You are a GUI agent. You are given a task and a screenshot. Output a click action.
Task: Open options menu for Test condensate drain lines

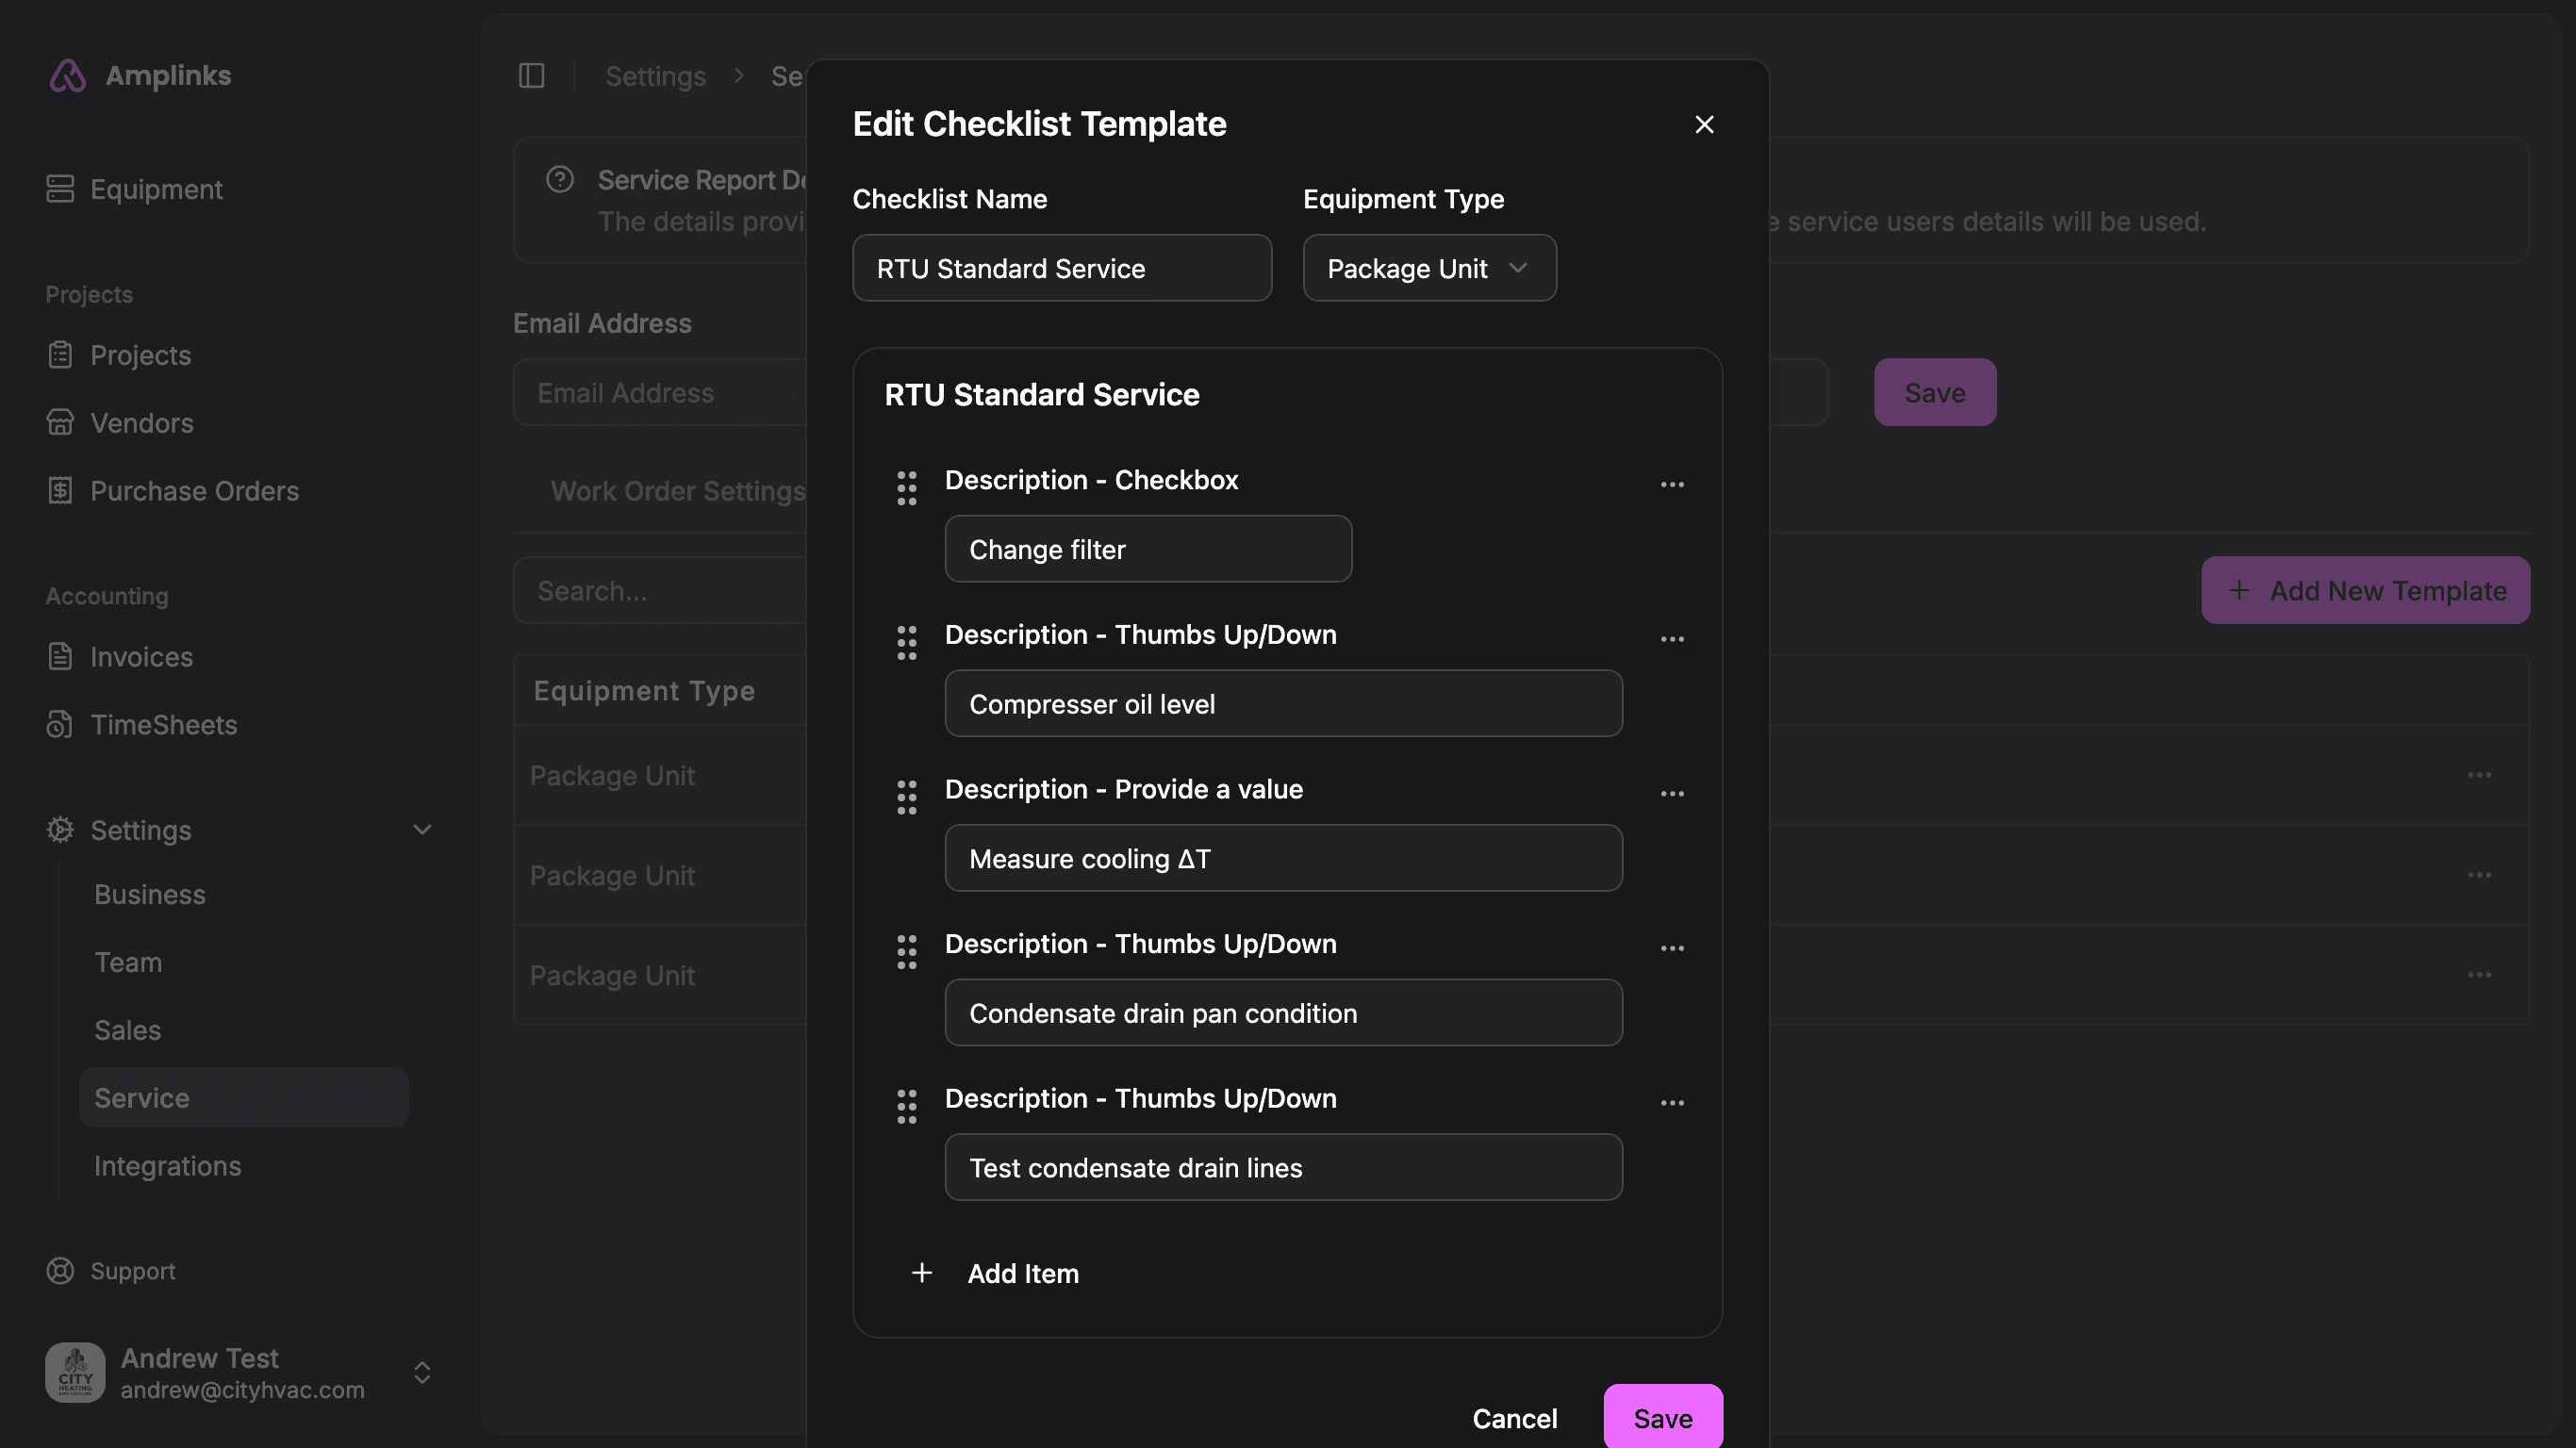coord(1672,1103)
